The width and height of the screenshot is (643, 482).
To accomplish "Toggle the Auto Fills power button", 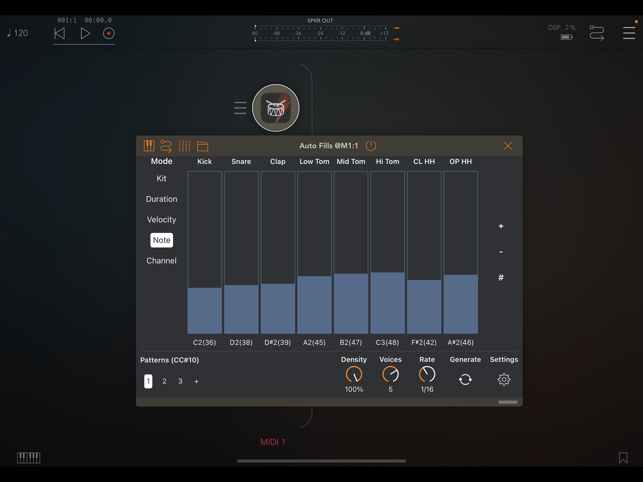I will pyautogui.click(x=371, y=146).
